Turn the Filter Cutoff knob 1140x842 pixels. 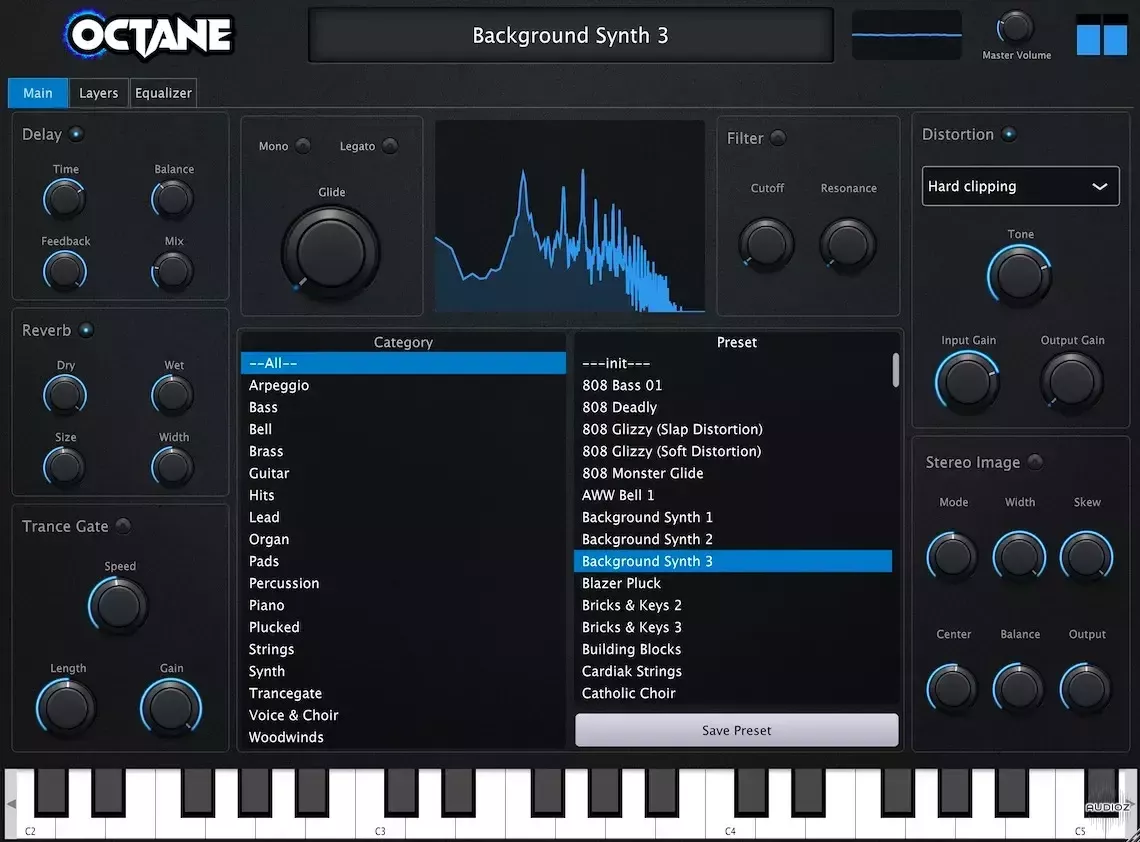point(766,244)
